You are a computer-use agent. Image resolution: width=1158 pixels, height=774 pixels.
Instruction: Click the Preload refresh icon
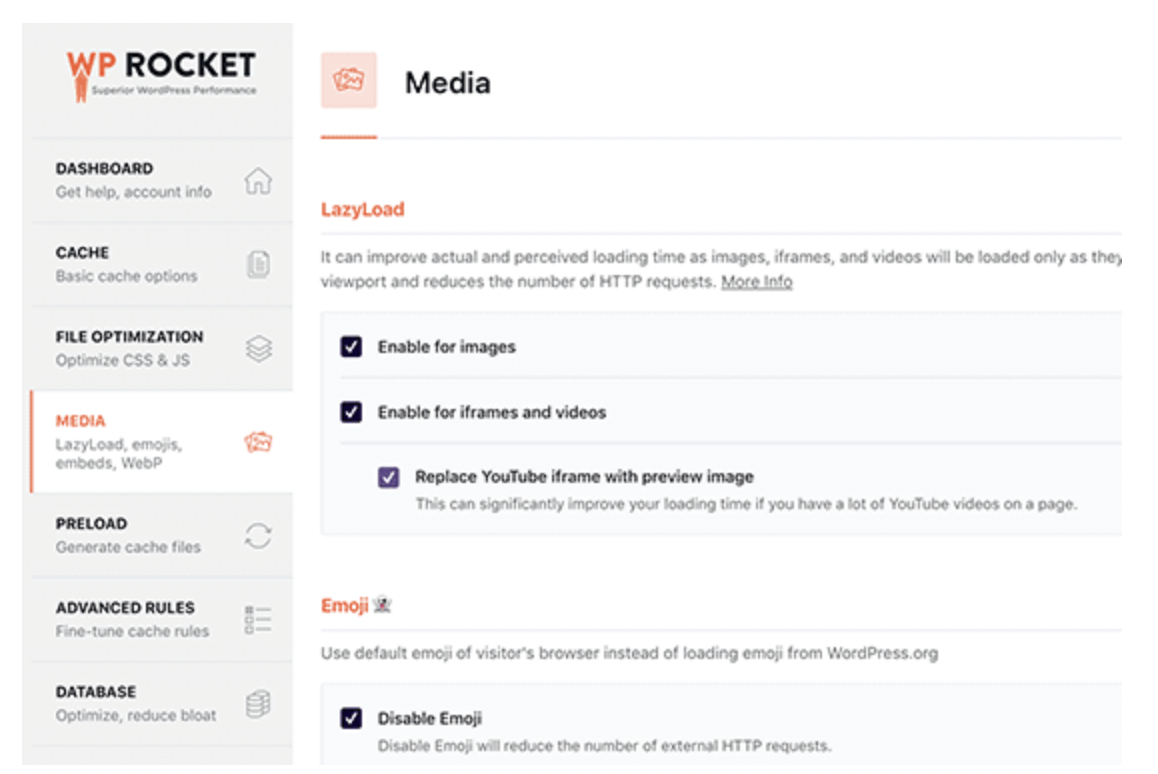pyautogui.click(x=258, y=536)
